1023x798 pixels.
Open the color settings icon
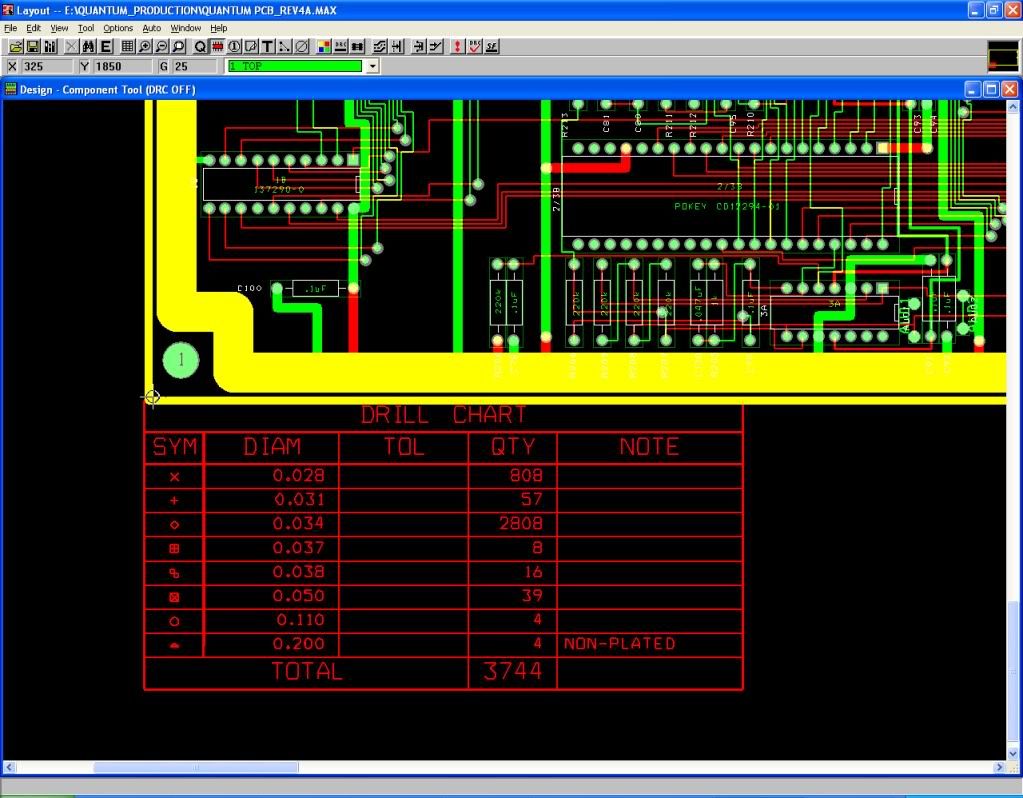(x=324, y=46)
